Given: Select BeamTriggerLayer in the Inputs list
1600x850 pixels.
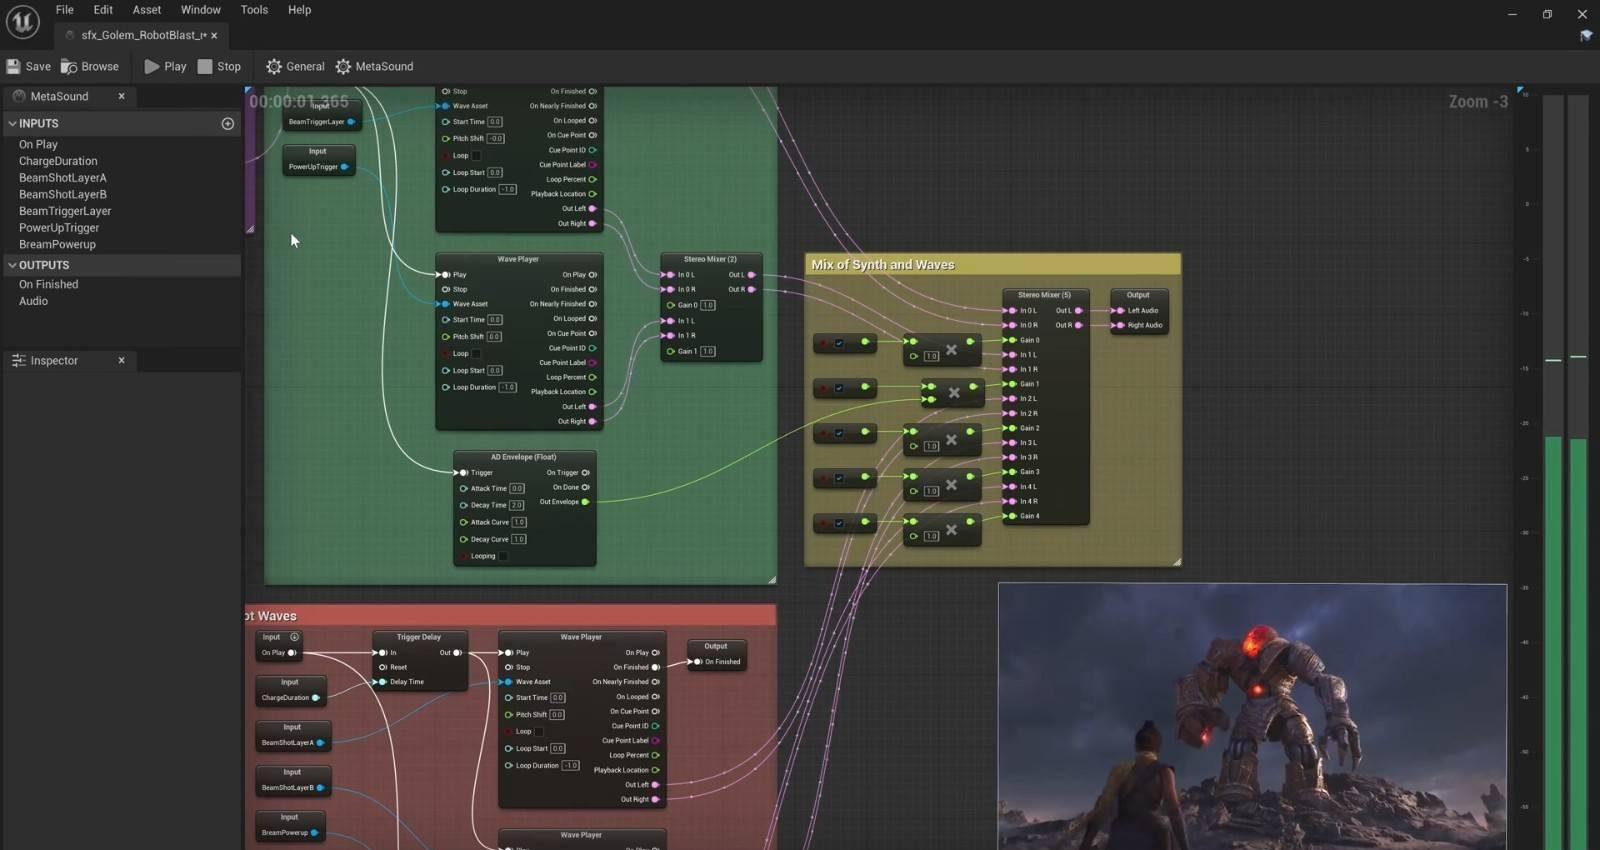Looking at the screenshot, I should click(65, 212).
